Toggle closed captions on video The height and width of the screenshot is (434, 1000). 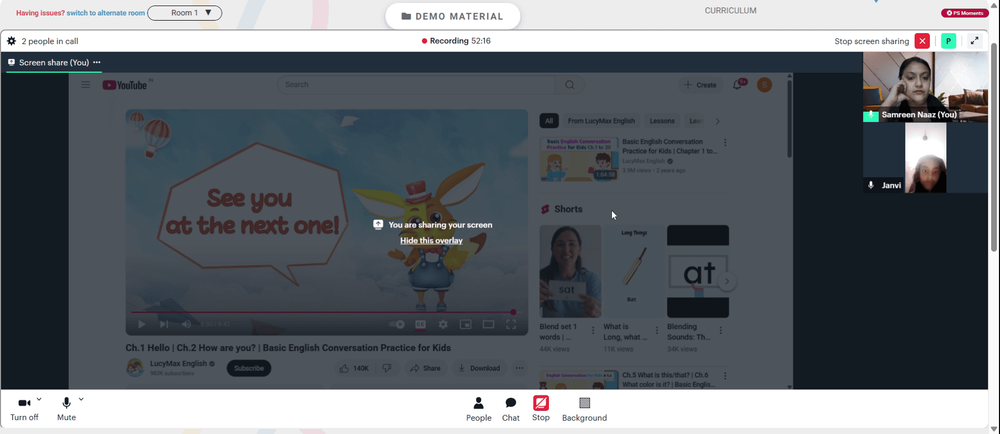pyautogui.click(x=420, y=324)
